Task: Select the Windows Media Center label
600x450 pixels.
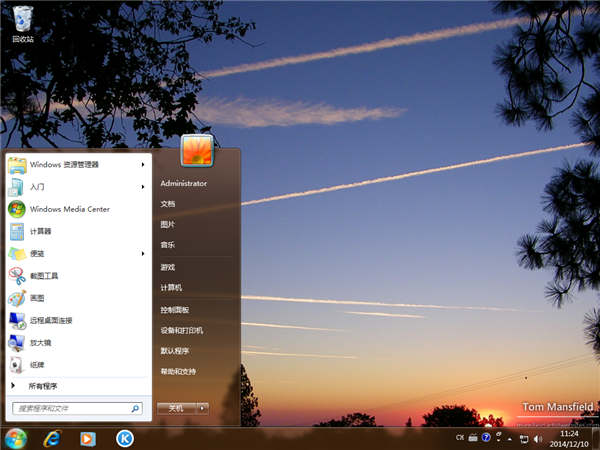Action: click(x=70, y=209)
